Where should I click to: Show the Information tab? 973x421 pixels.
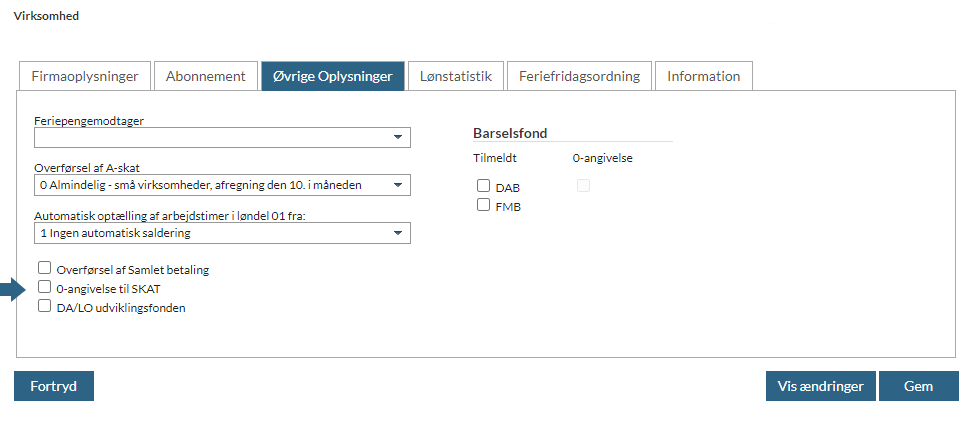click(x=703, y=76)
